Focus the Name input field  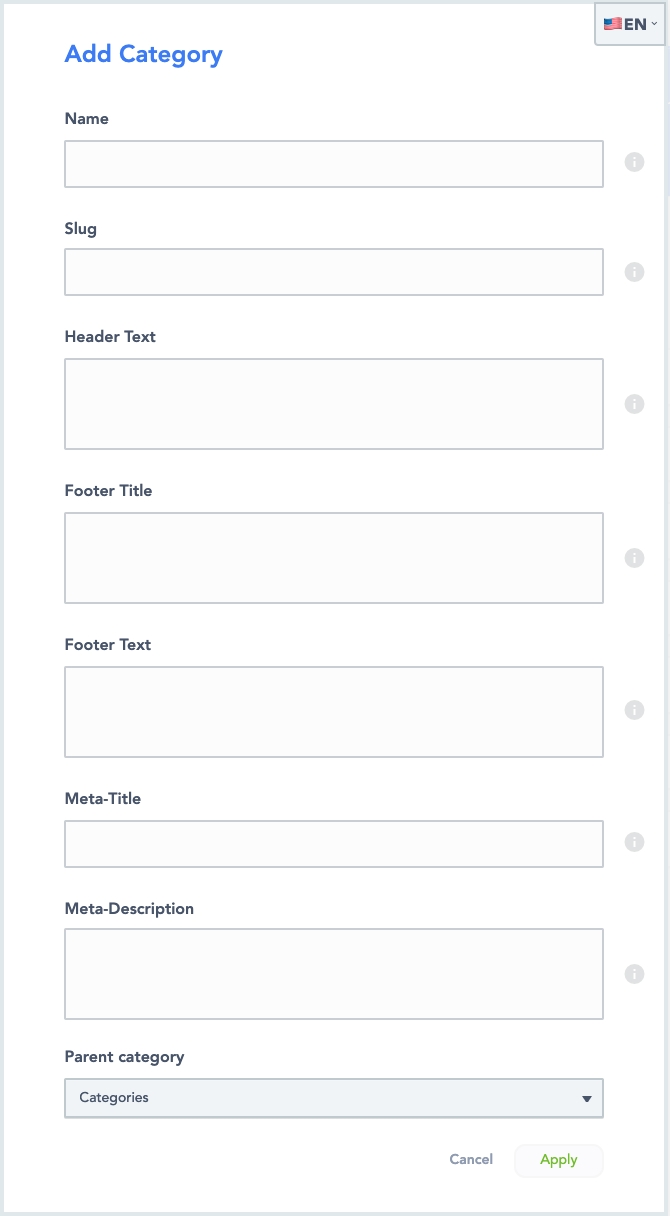[x=334, y=164]
